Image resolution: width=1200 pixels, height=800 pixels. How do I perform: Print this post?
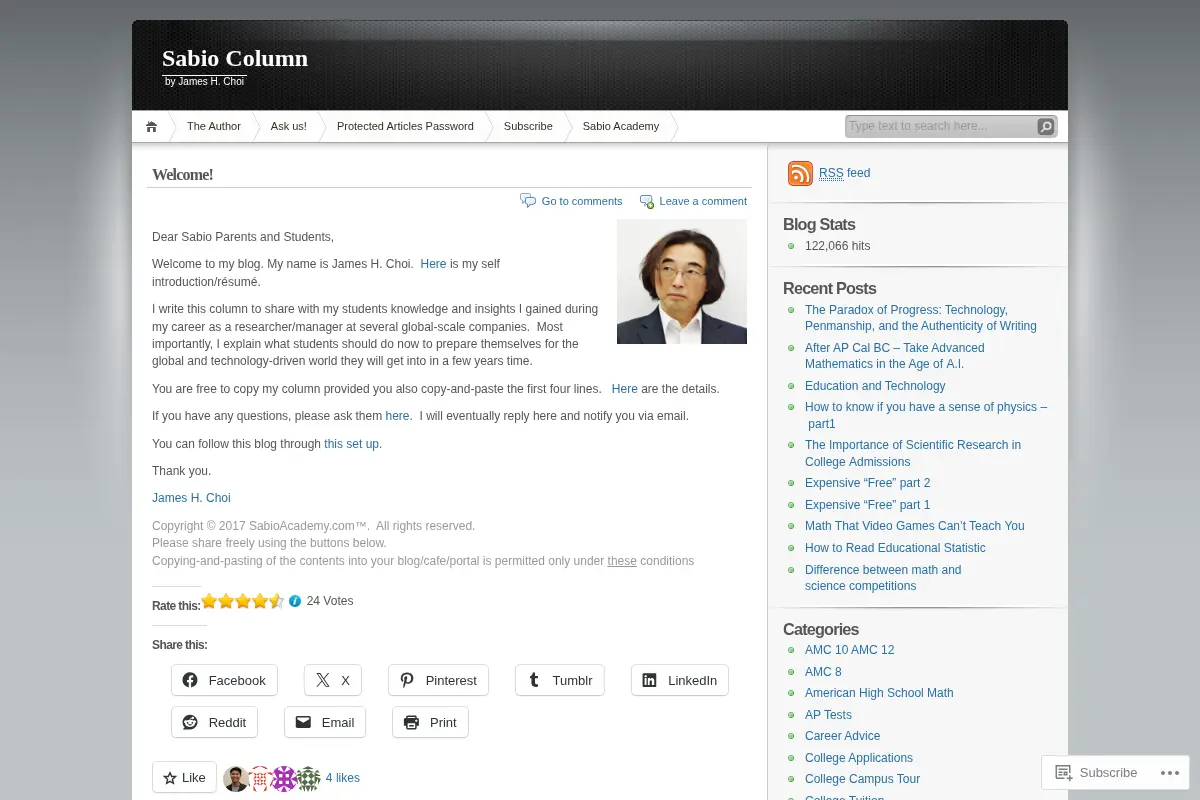coord(430,722)
